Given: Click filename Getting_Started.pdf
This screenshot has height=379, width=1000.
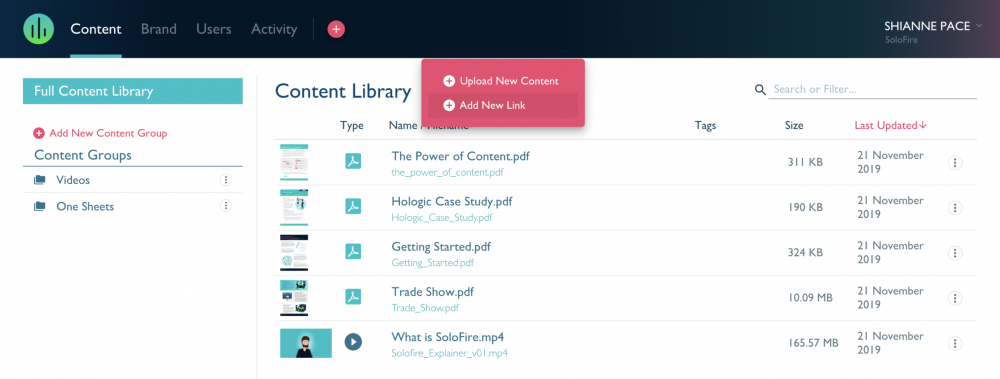Looking at the screenshot, I should (432, 263).
